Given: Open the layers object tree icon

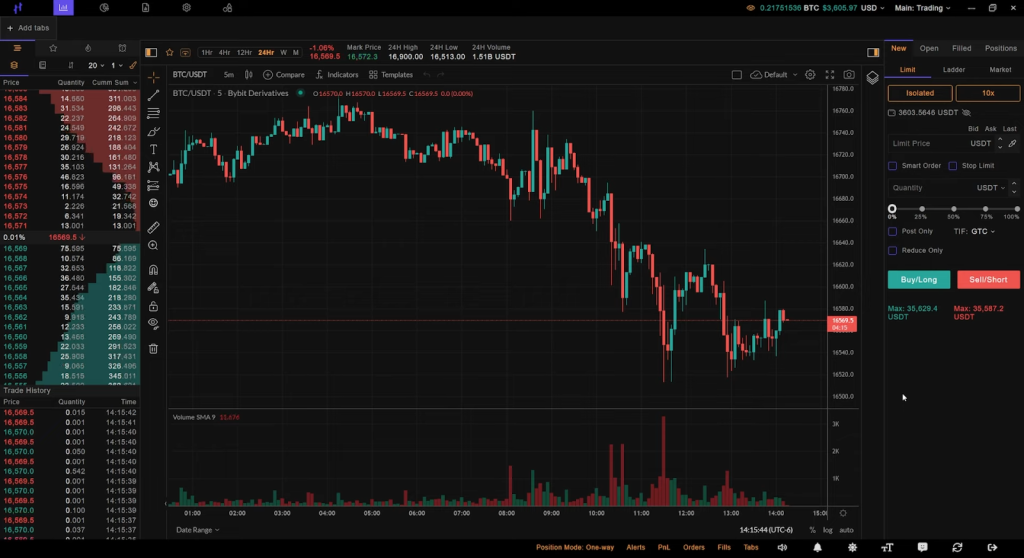Looking at the screenshot, I should (x=872, y=78).
